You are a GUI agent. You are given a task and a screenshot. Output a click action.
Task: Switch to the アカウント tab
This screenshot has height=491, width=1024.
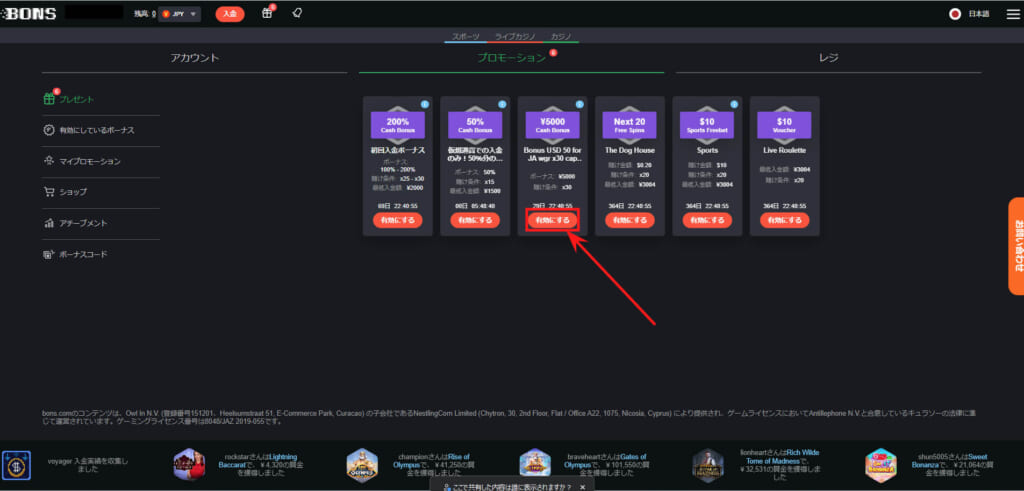(x=194, y=58)
